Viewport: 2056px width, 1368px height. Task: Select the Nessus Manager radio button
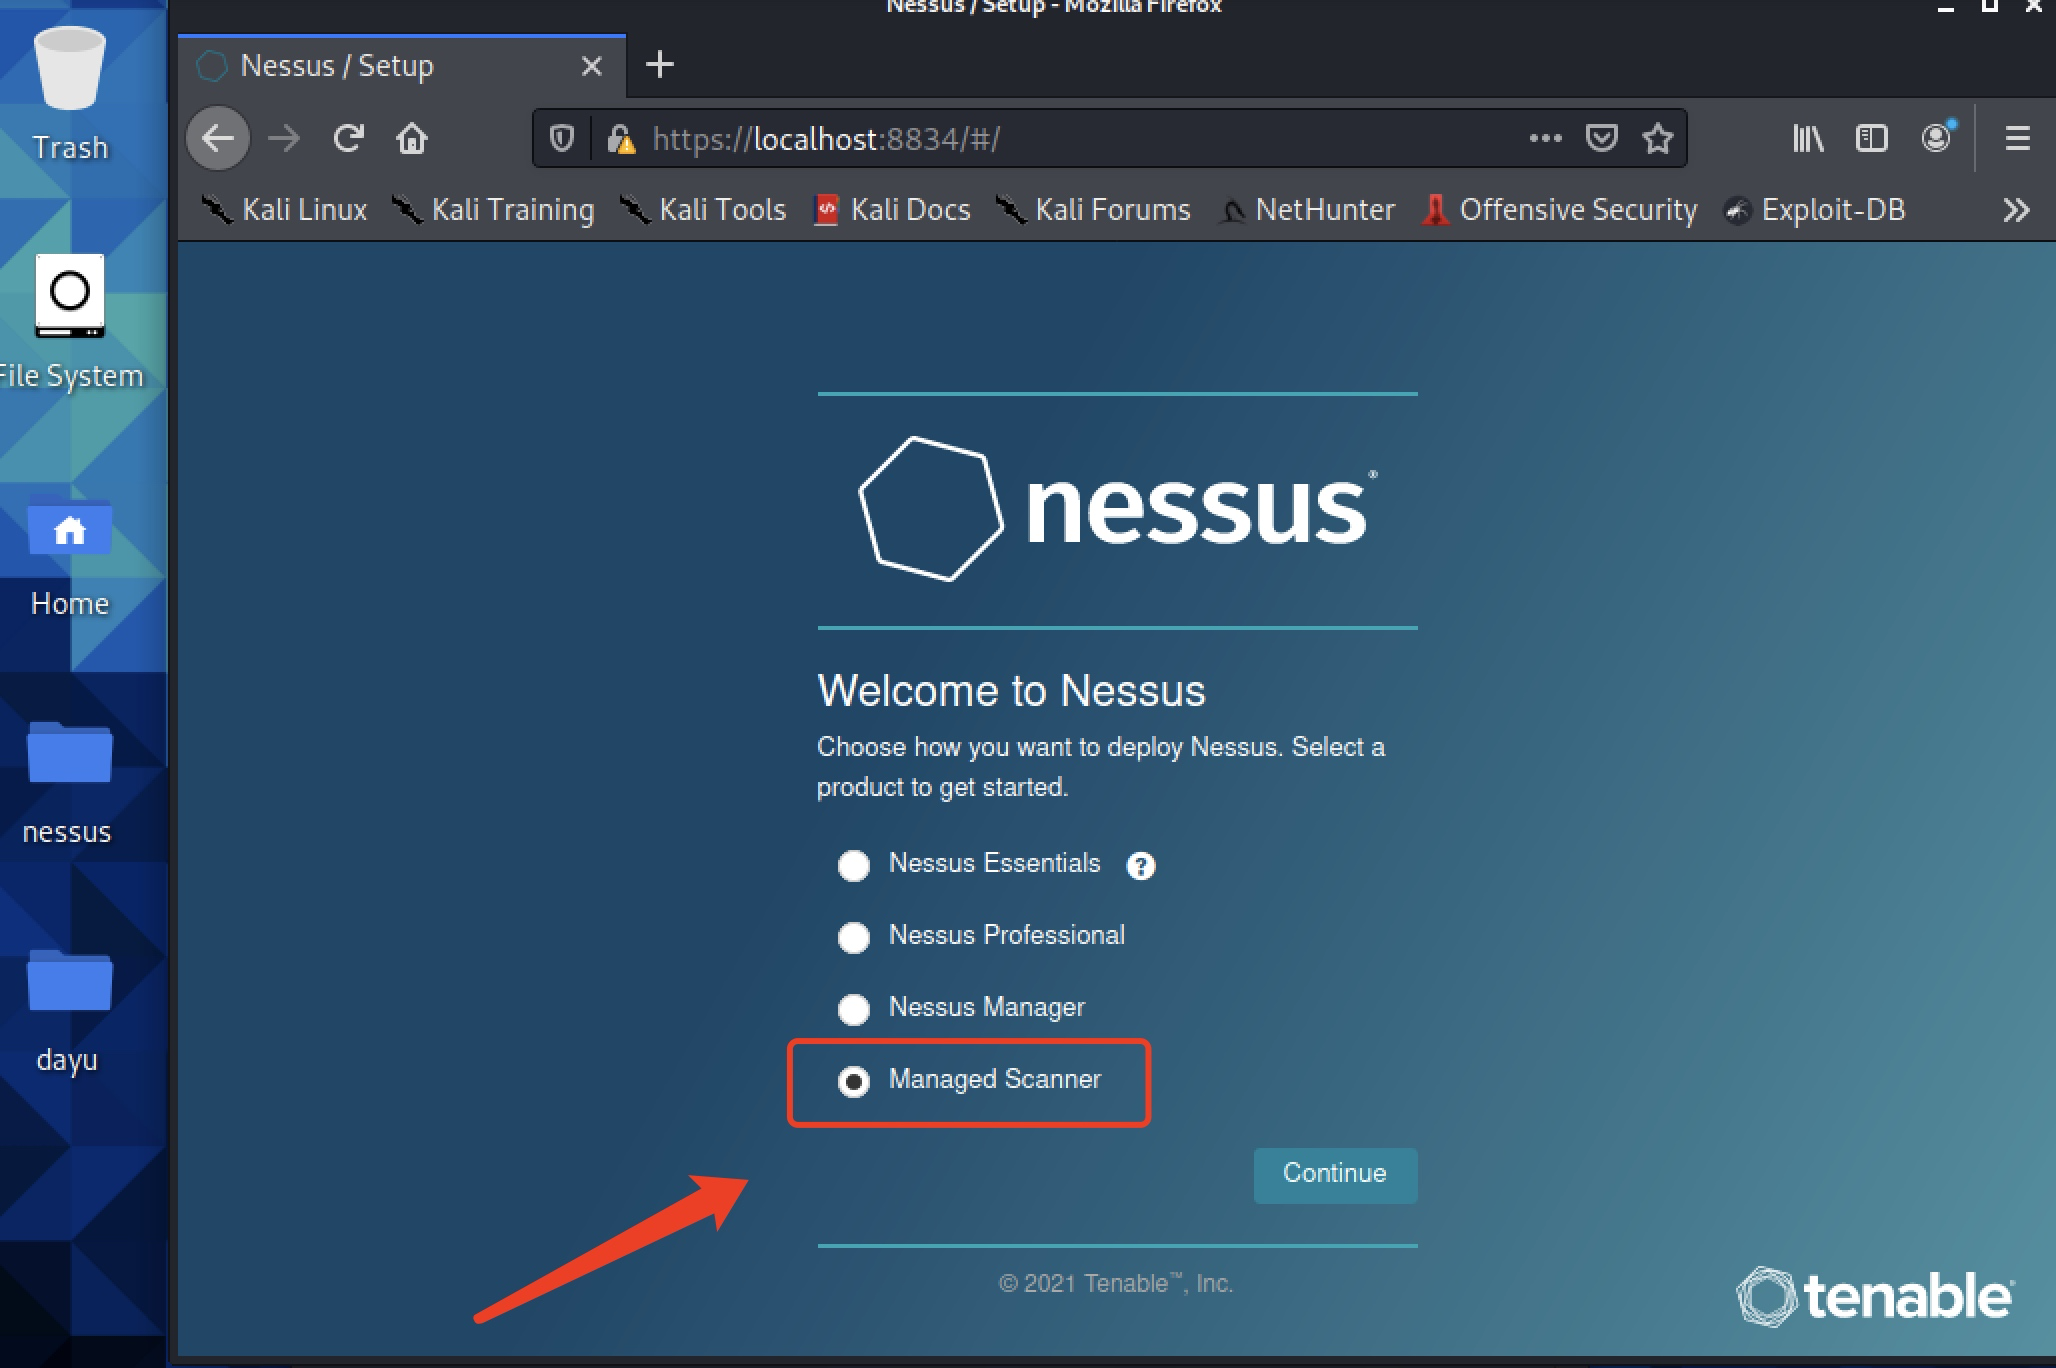click(853, 1009)
